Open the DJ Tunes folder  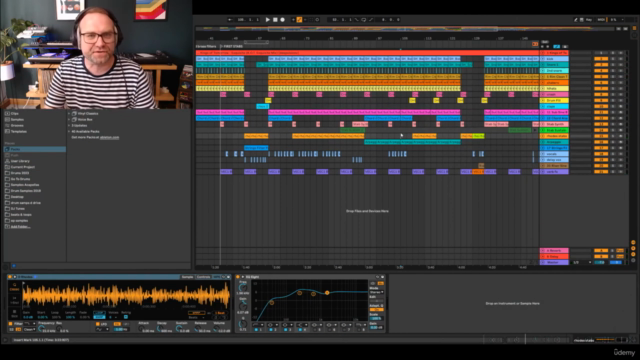click(18, 209)
